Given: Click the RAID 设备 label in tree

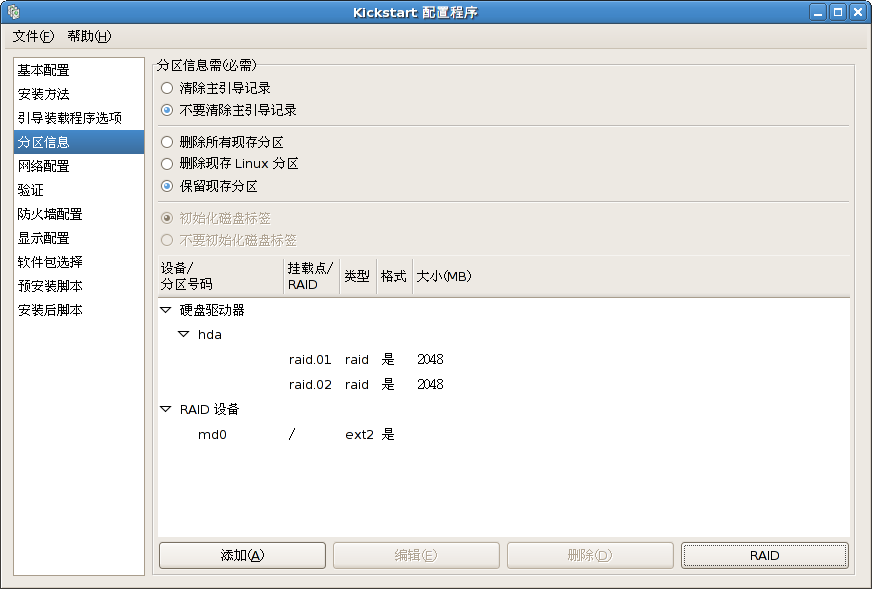Looking at the screenshot, I should pyautogui.click(x=209, y=409).
